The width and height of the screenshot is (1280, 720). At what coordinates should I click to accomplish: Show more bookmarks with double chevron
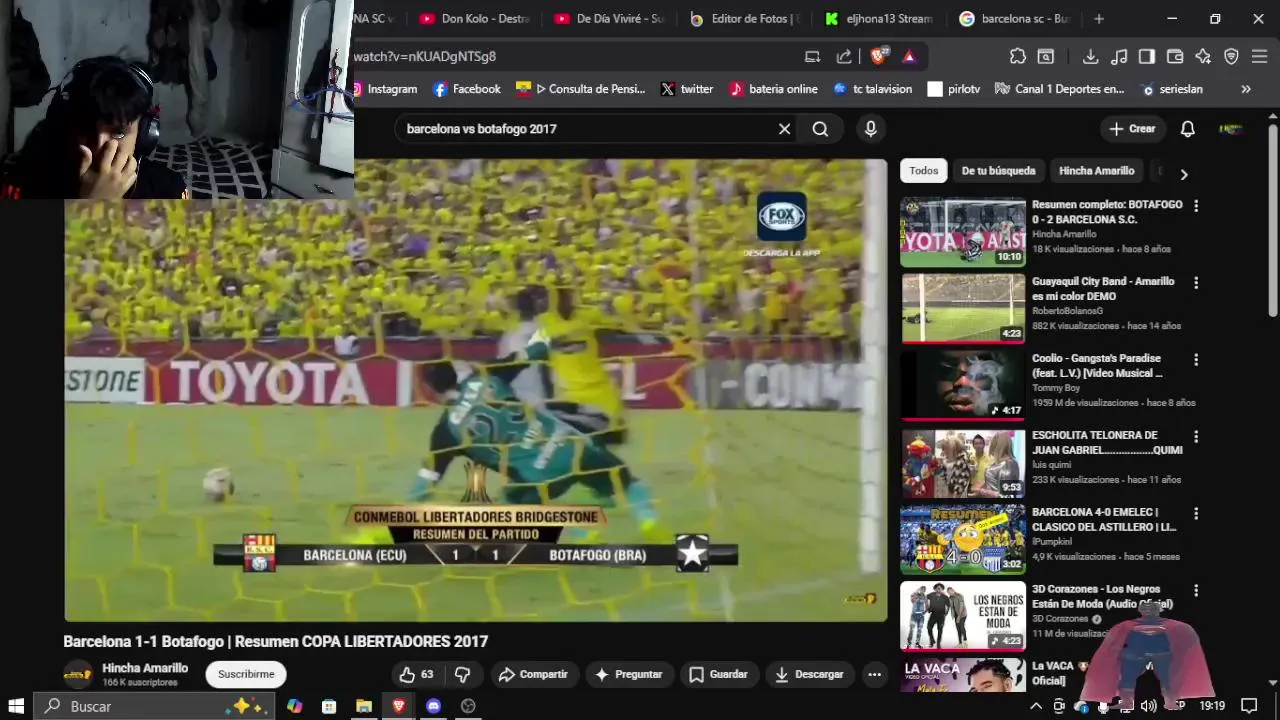[1246, 89]
